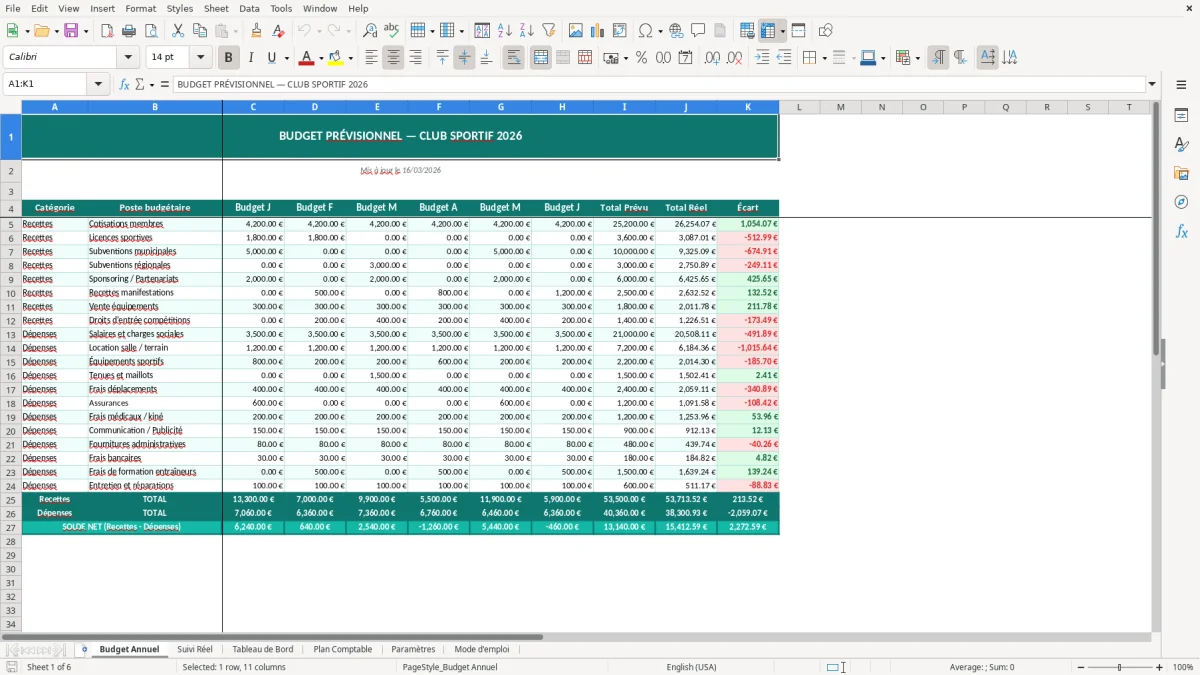The width and height of the screenshot is (1200, 675).
Task: Click the Increase Indent icon
Action: pos(762,58)
